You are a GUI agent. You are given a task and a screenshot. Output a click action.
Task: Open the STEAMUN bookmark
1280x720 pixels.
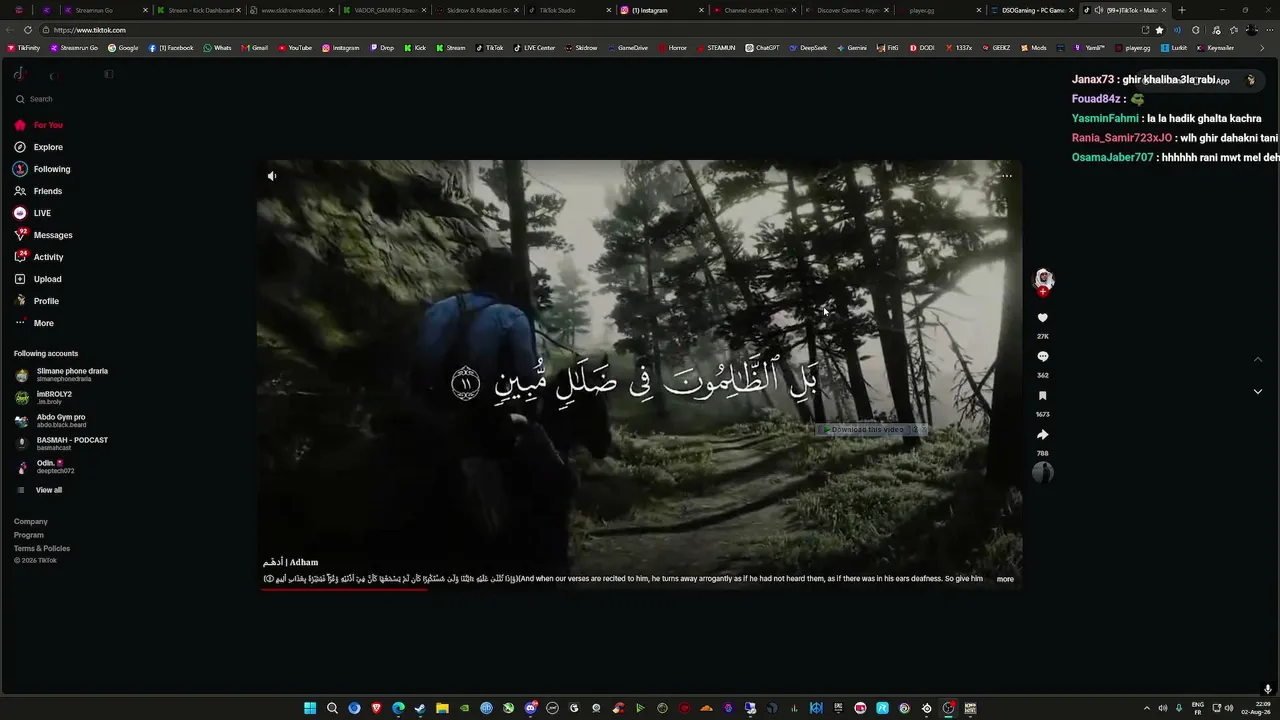[x=716, y=48]
